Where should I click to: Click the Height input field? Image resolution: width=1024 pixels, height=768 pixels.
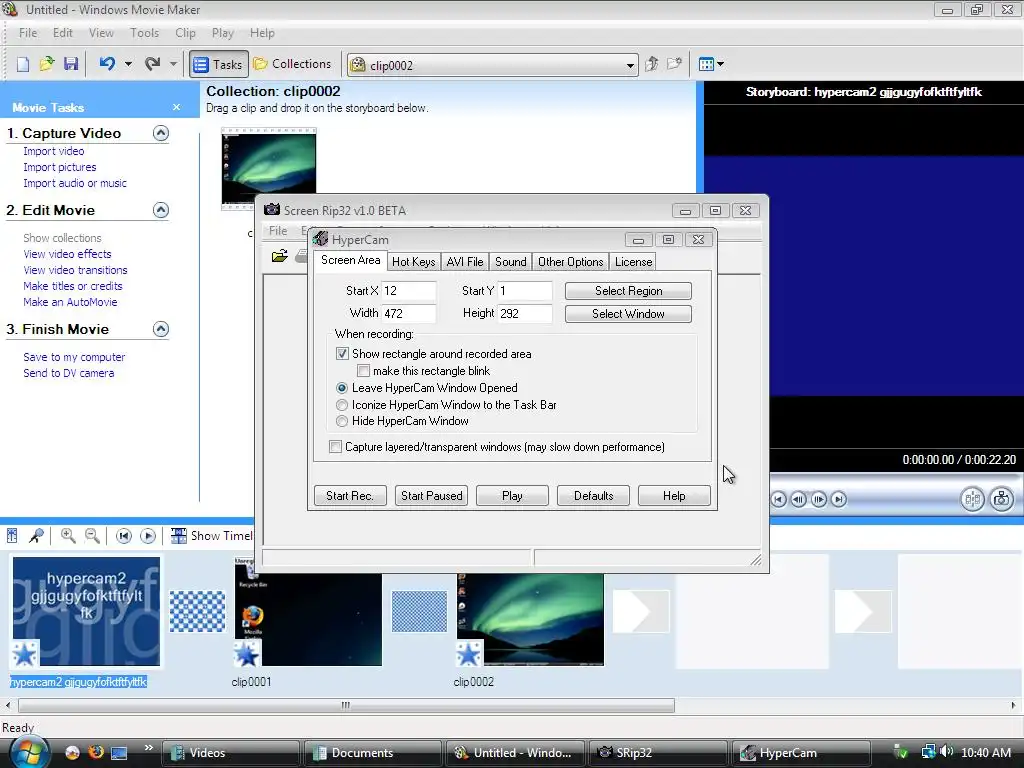525,313
